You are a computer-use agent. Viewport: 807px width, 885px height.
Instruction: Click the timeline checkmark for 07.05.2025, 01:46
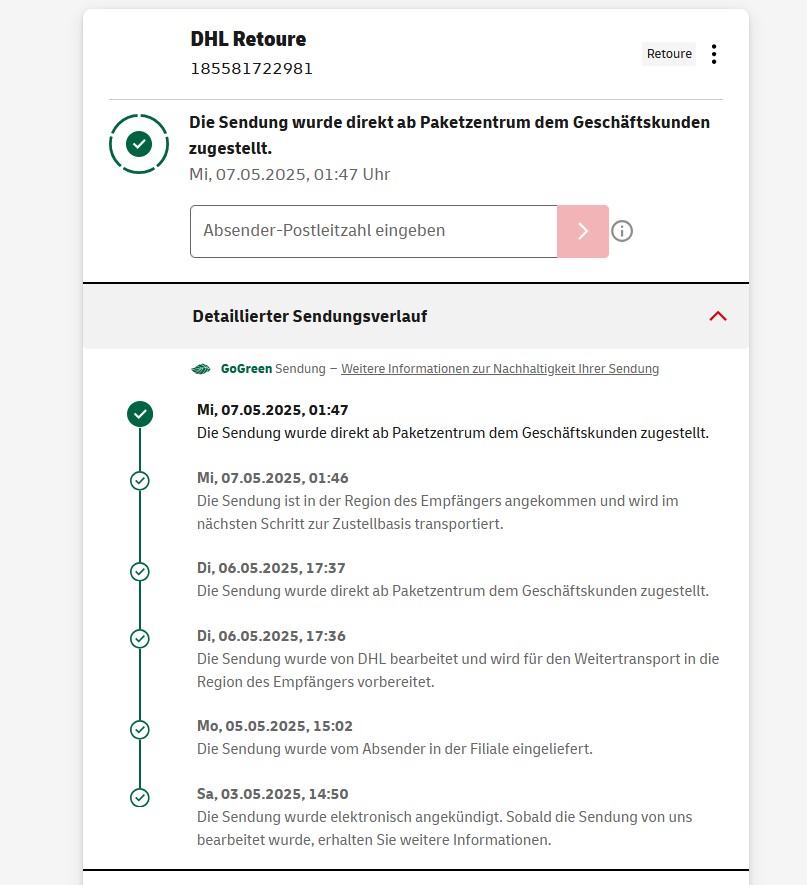[x=140, y=481]
